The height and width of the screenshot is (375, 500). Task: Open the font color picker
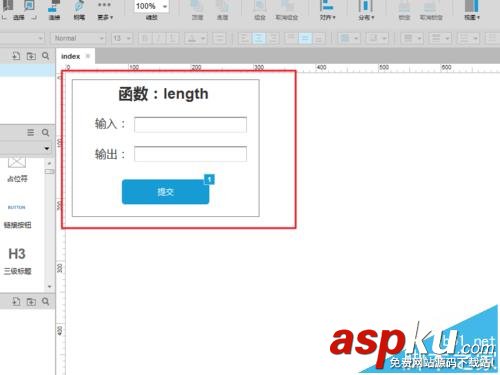[x=195, y=38]
